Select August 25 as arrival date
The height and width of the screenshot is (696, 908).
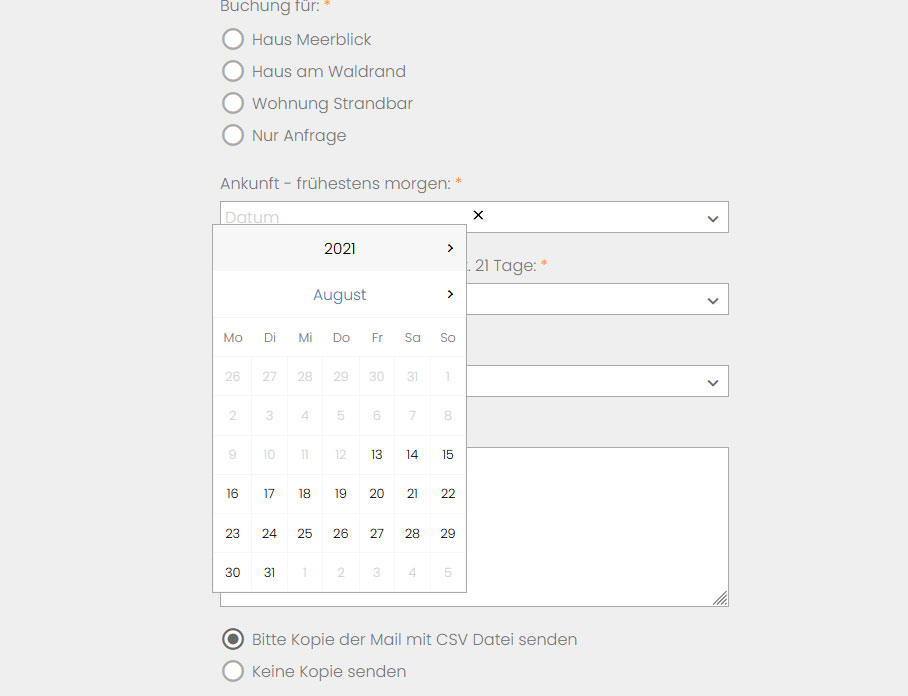(x=305, y=534)
